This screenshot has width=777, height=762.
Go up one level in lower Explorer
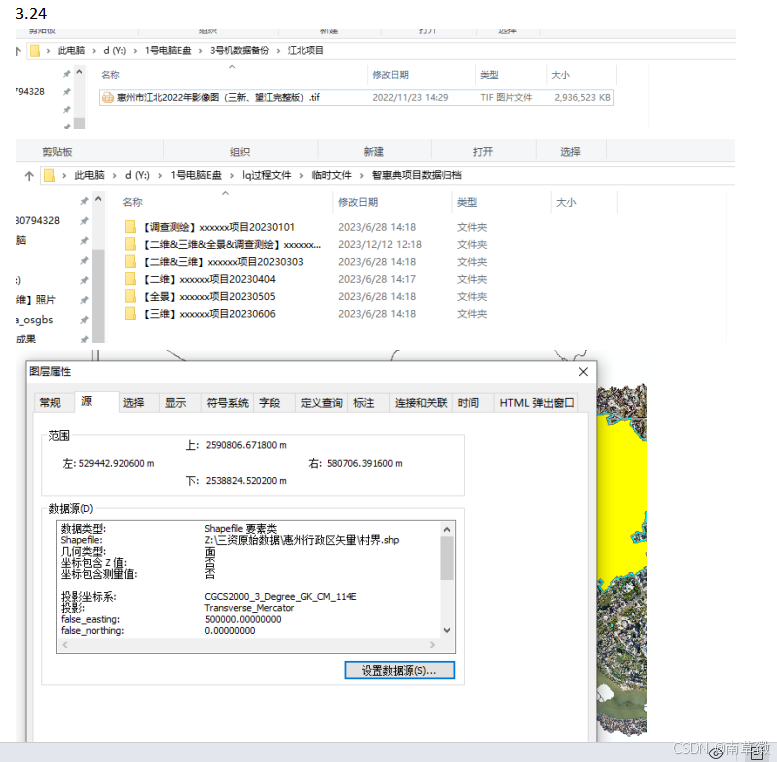pos(29,175)
